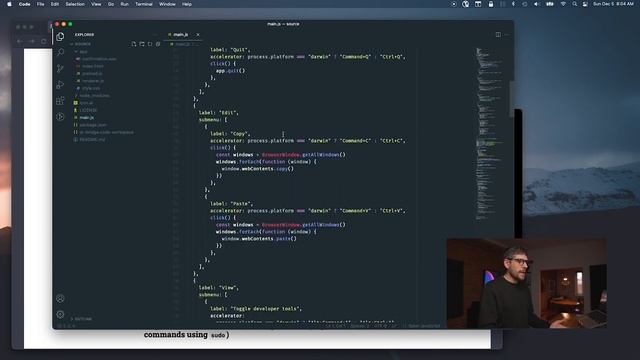Open the Help menu
The image size is (640, 360).
point(187,4)
